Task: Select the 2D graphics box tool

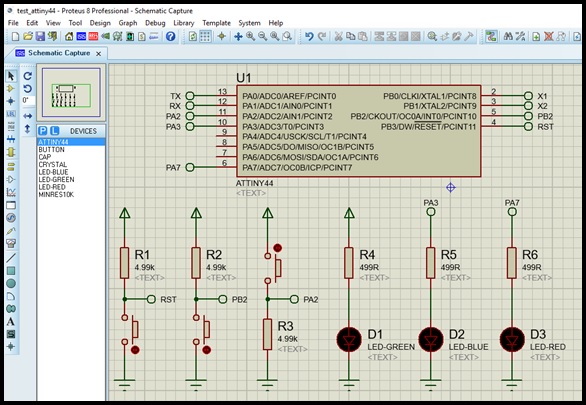Action: coord(11,270)
